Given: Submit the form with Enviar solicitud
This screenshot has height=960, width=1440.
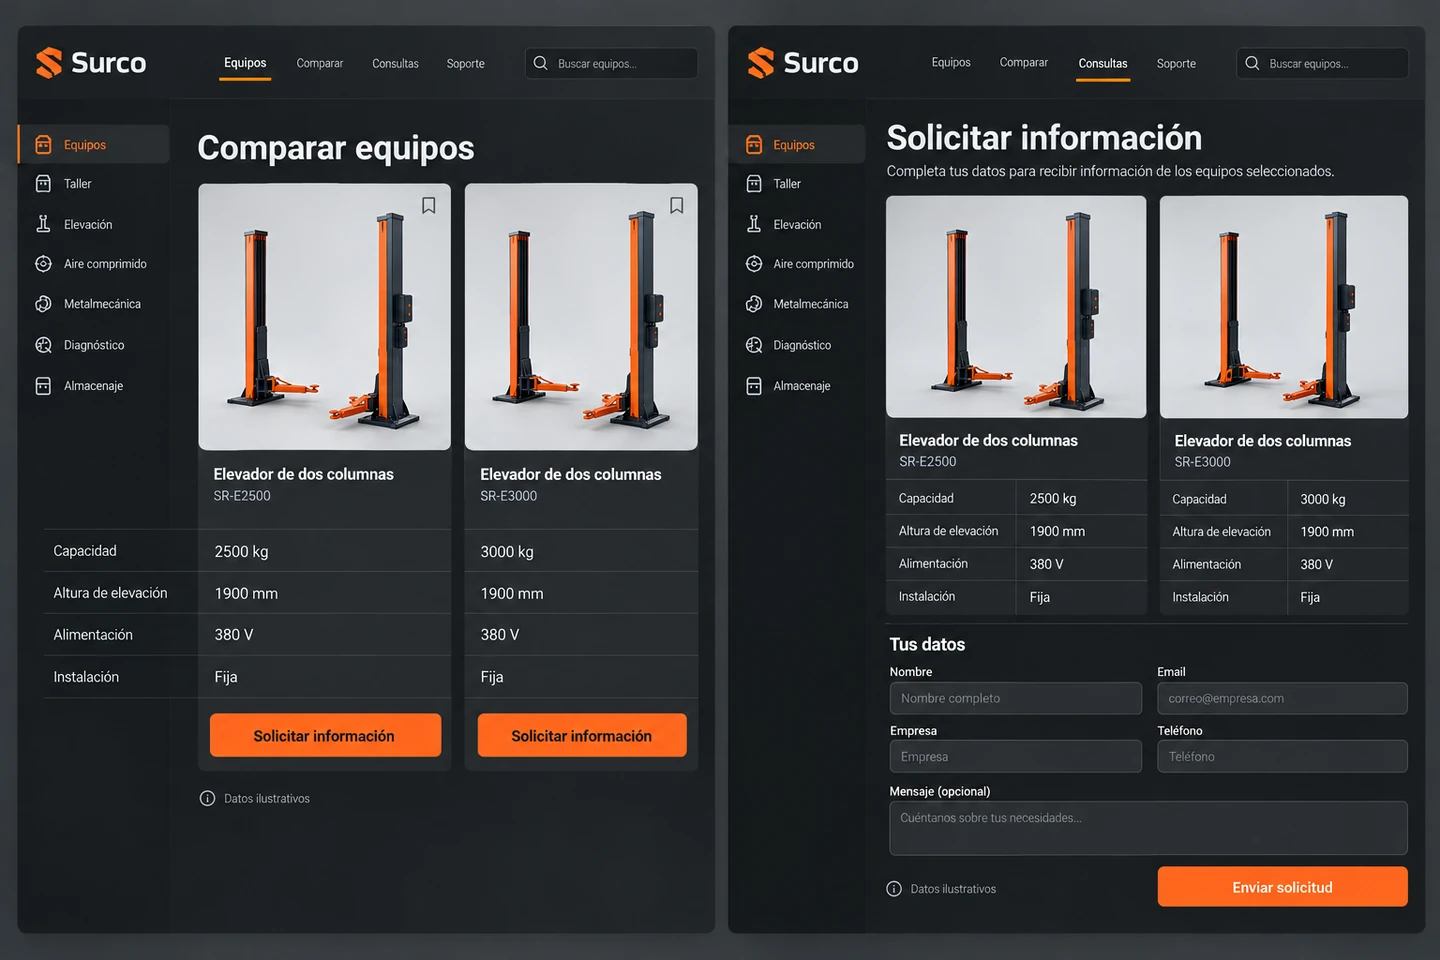Looking at the screenshot, I should [1282, 887].
